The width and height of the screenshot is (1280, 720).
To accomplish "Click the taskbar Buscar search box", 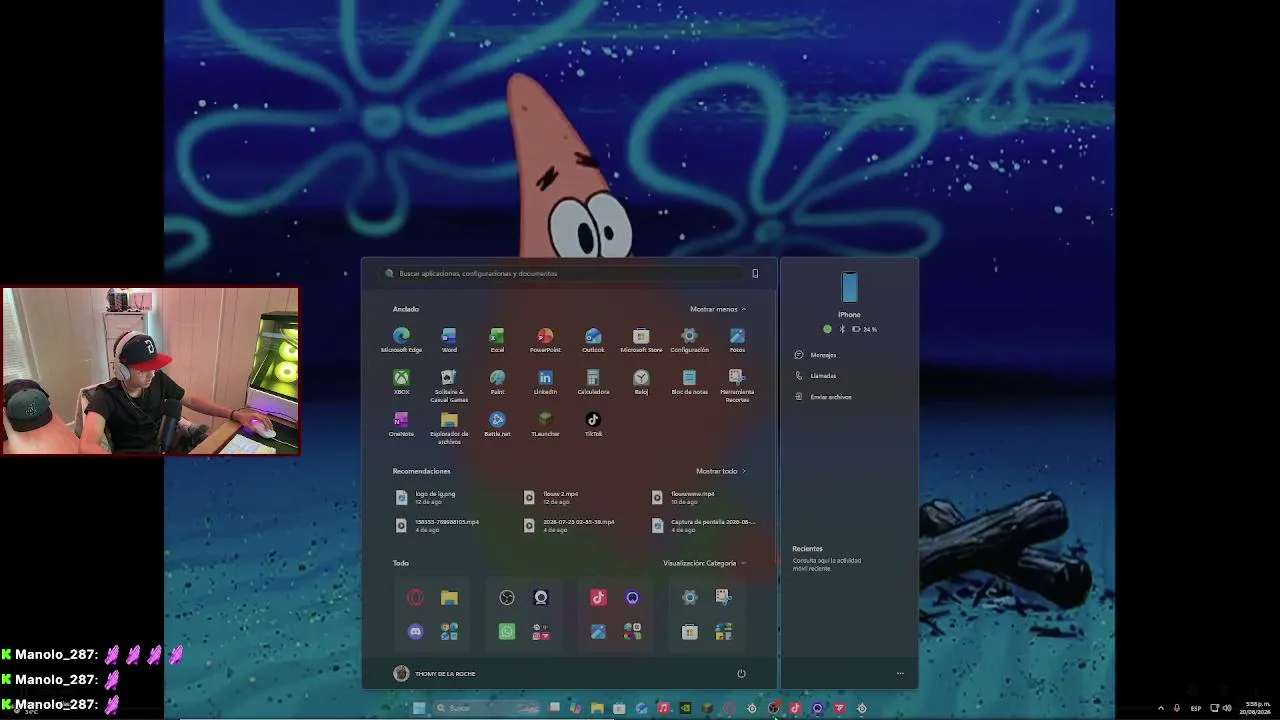I will [487, 708].
